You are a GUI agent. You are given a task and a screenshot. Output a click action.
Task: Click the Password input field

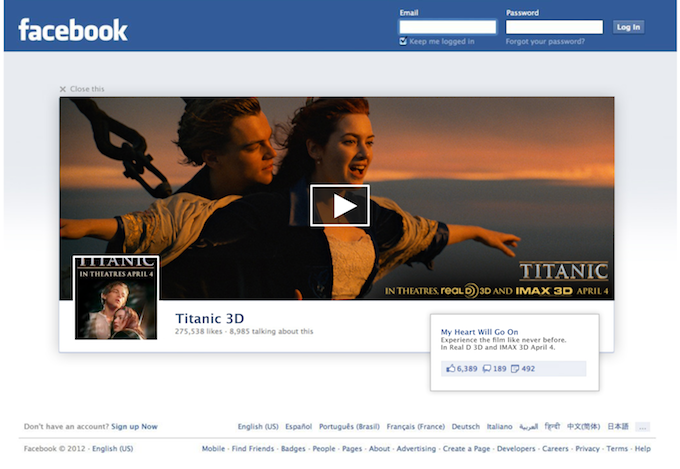click(554, 27)
